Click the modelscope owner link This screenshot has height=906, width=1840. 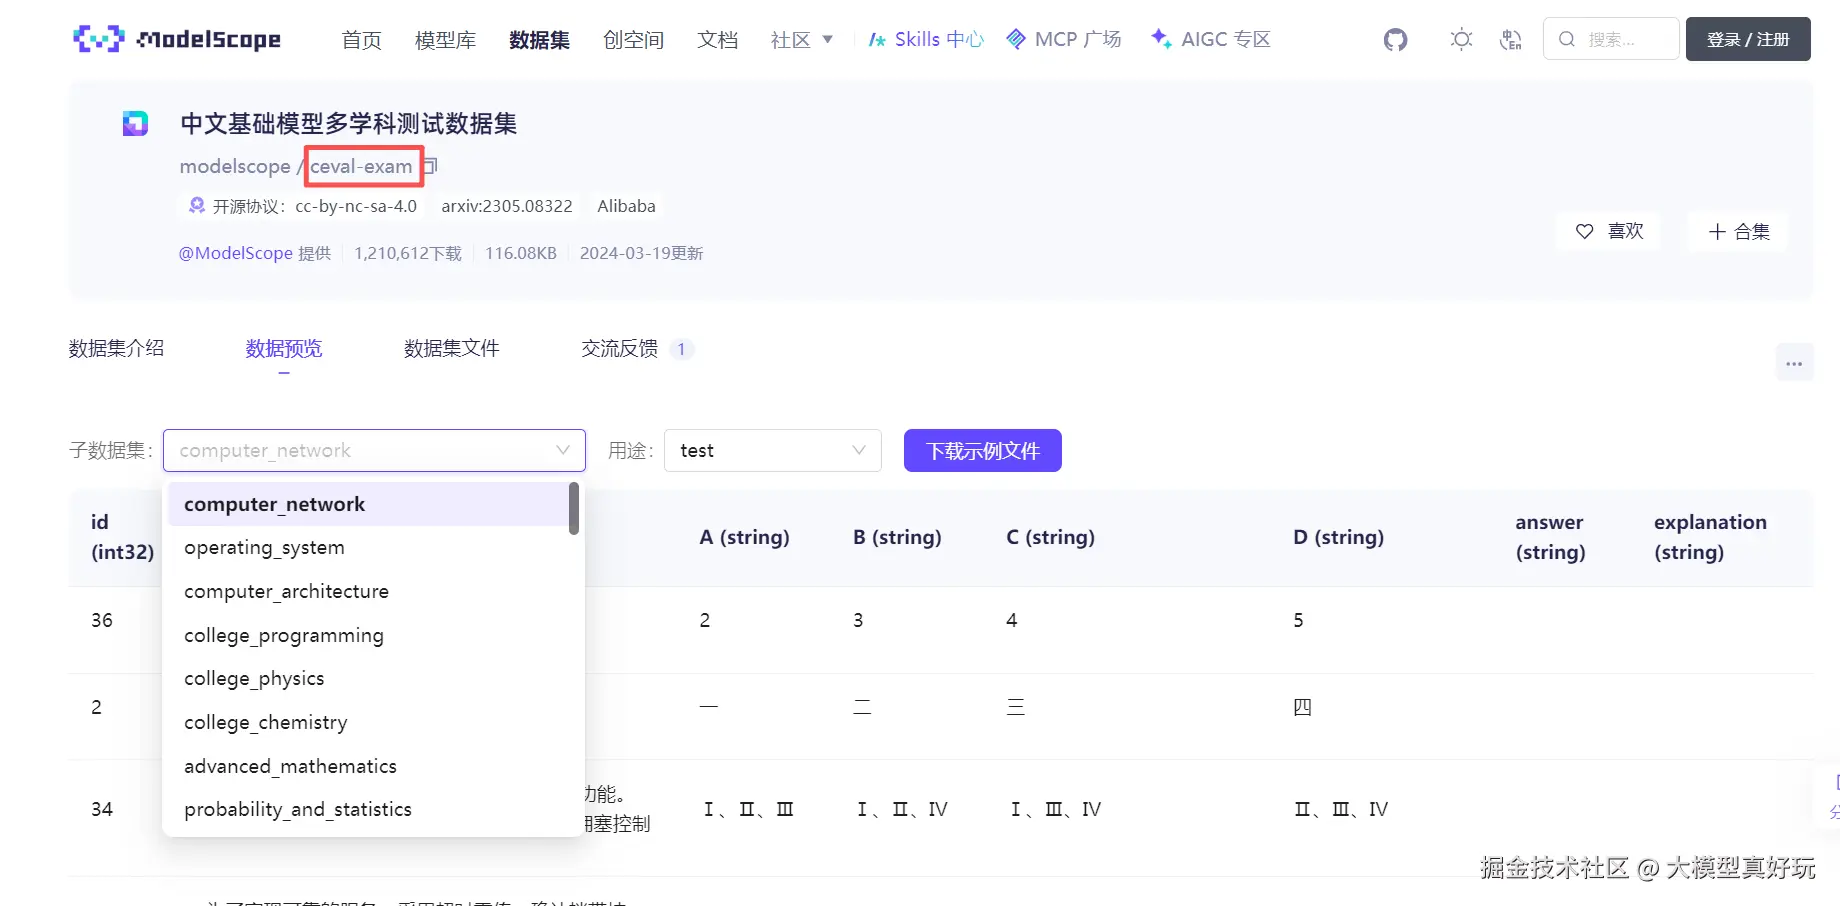[x=235, y=166]
